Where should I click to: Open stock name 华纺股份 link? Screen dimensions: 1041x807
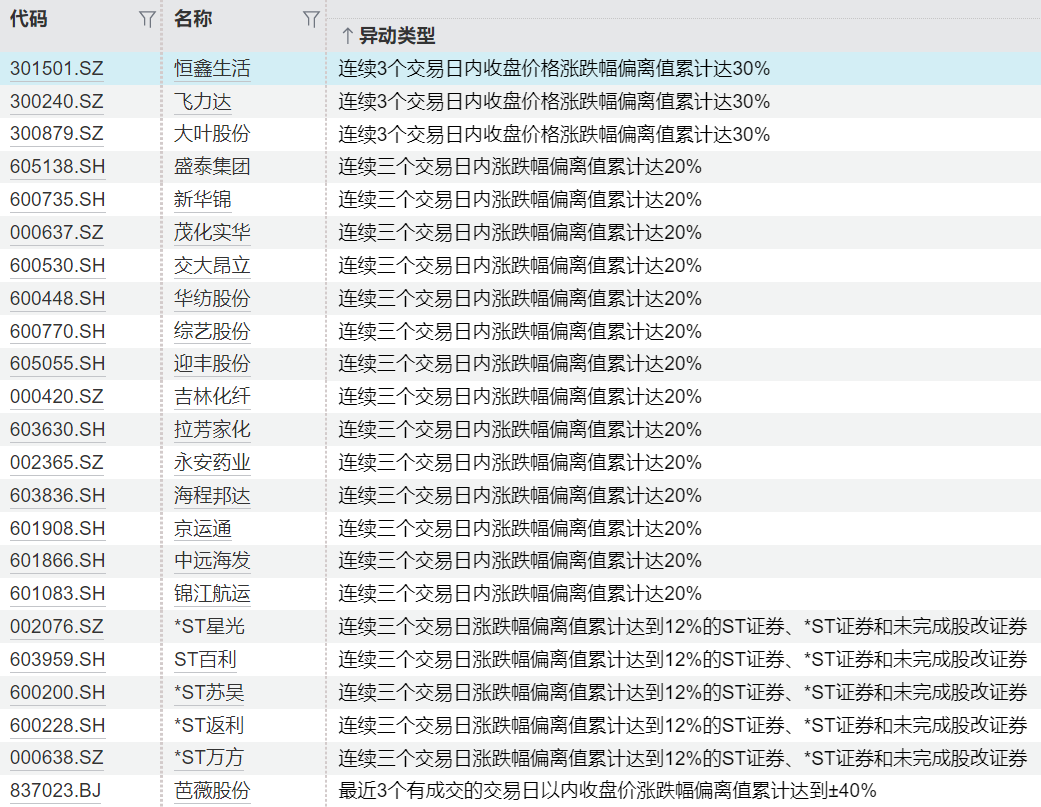tap(212, 299)
